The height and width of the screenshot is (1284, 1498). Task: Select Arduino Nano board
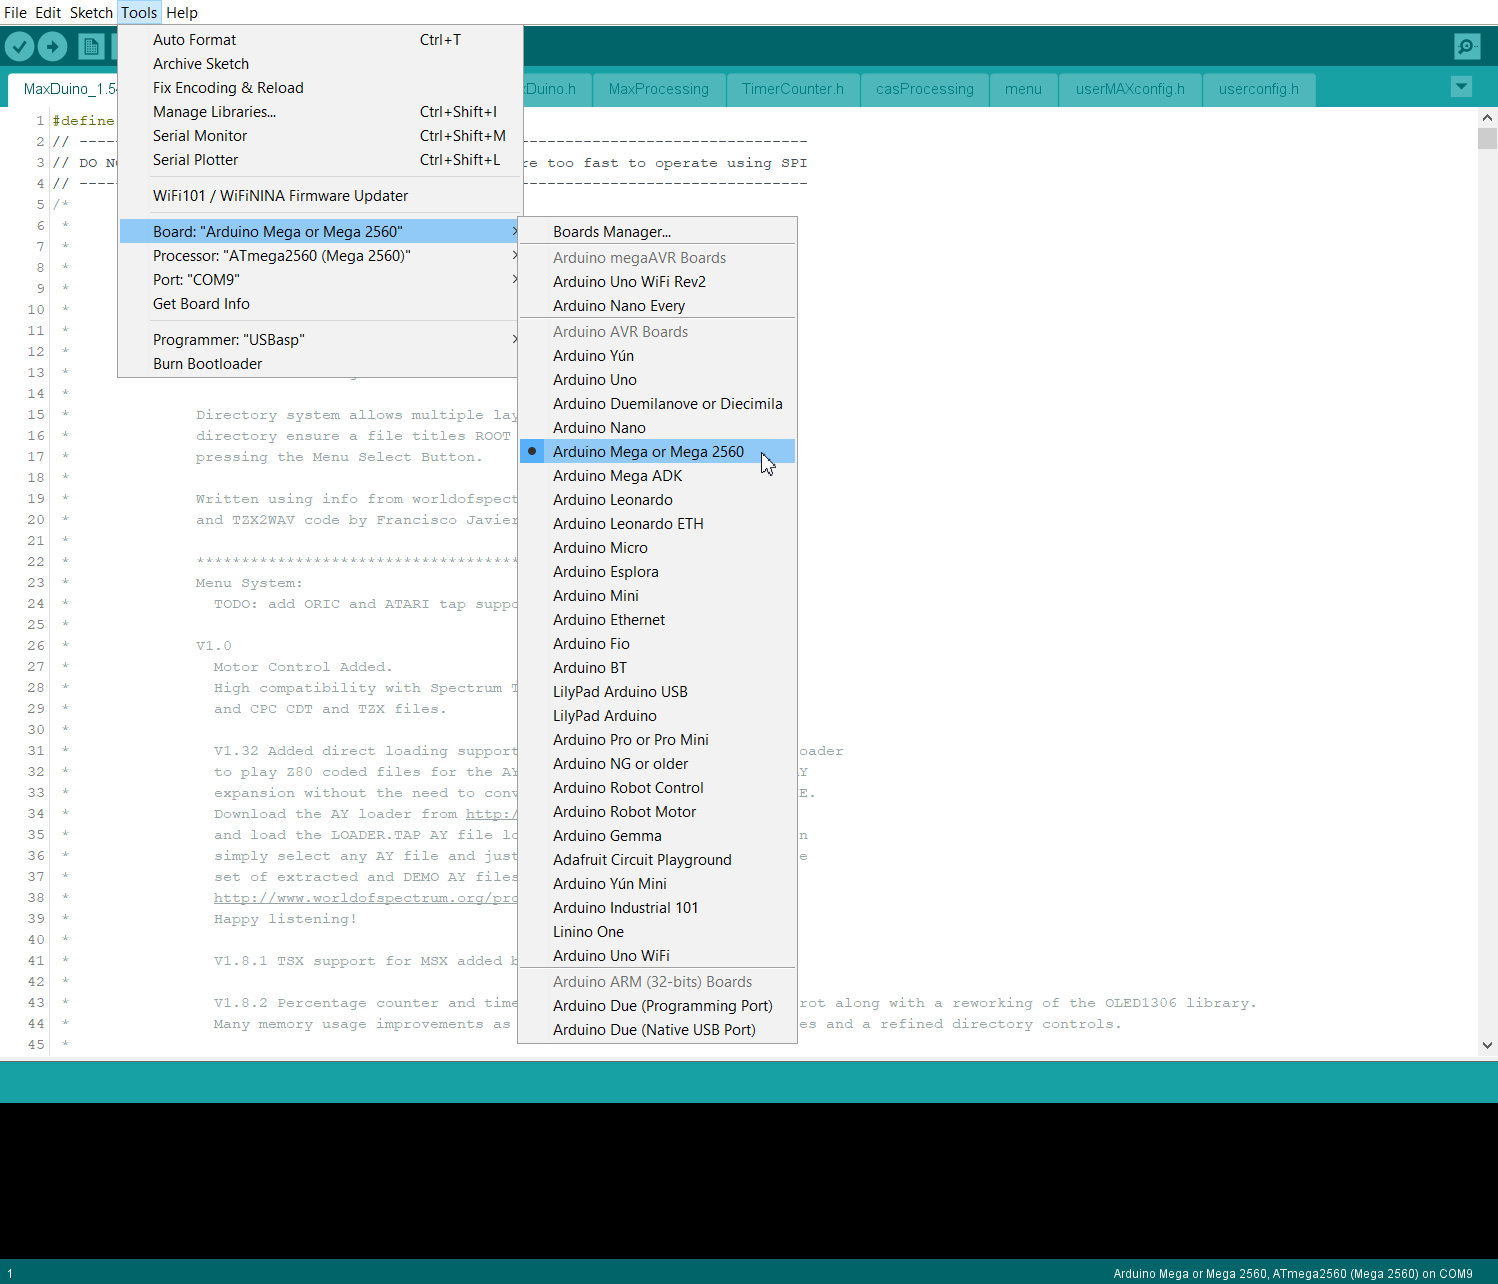pyautogui.click(x=657, y=428)
